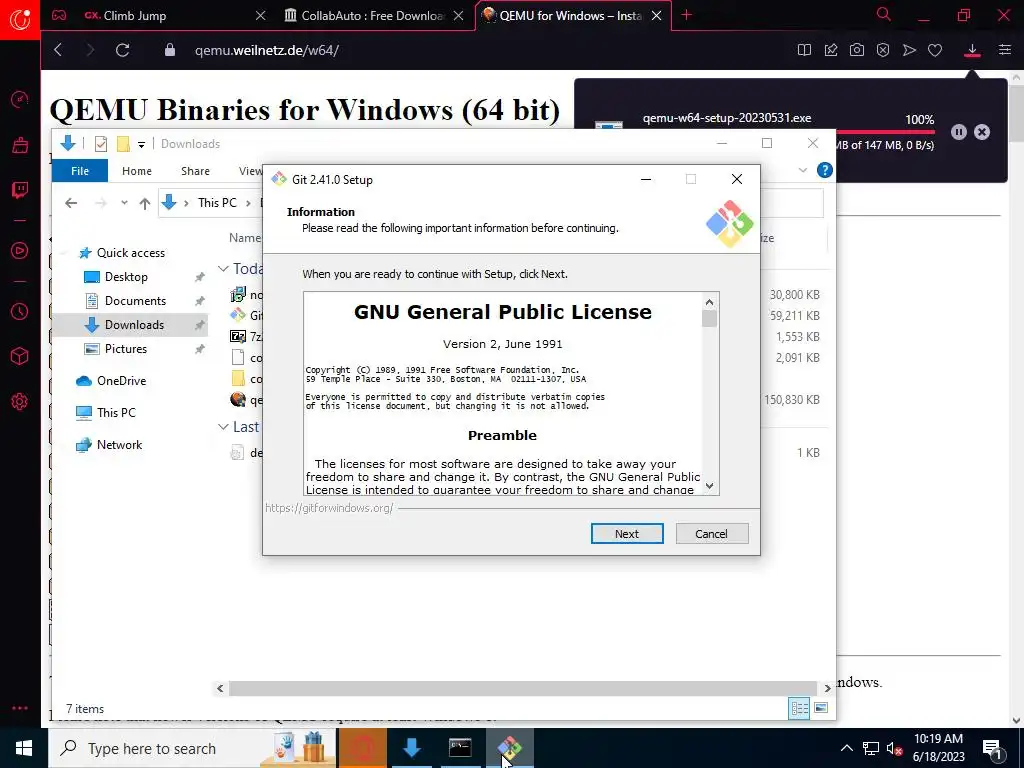Image resolution: width=1024 pixels, height=768 pixels.
Task: Open the Windows Start menu
Action: [x=24, y=748]
